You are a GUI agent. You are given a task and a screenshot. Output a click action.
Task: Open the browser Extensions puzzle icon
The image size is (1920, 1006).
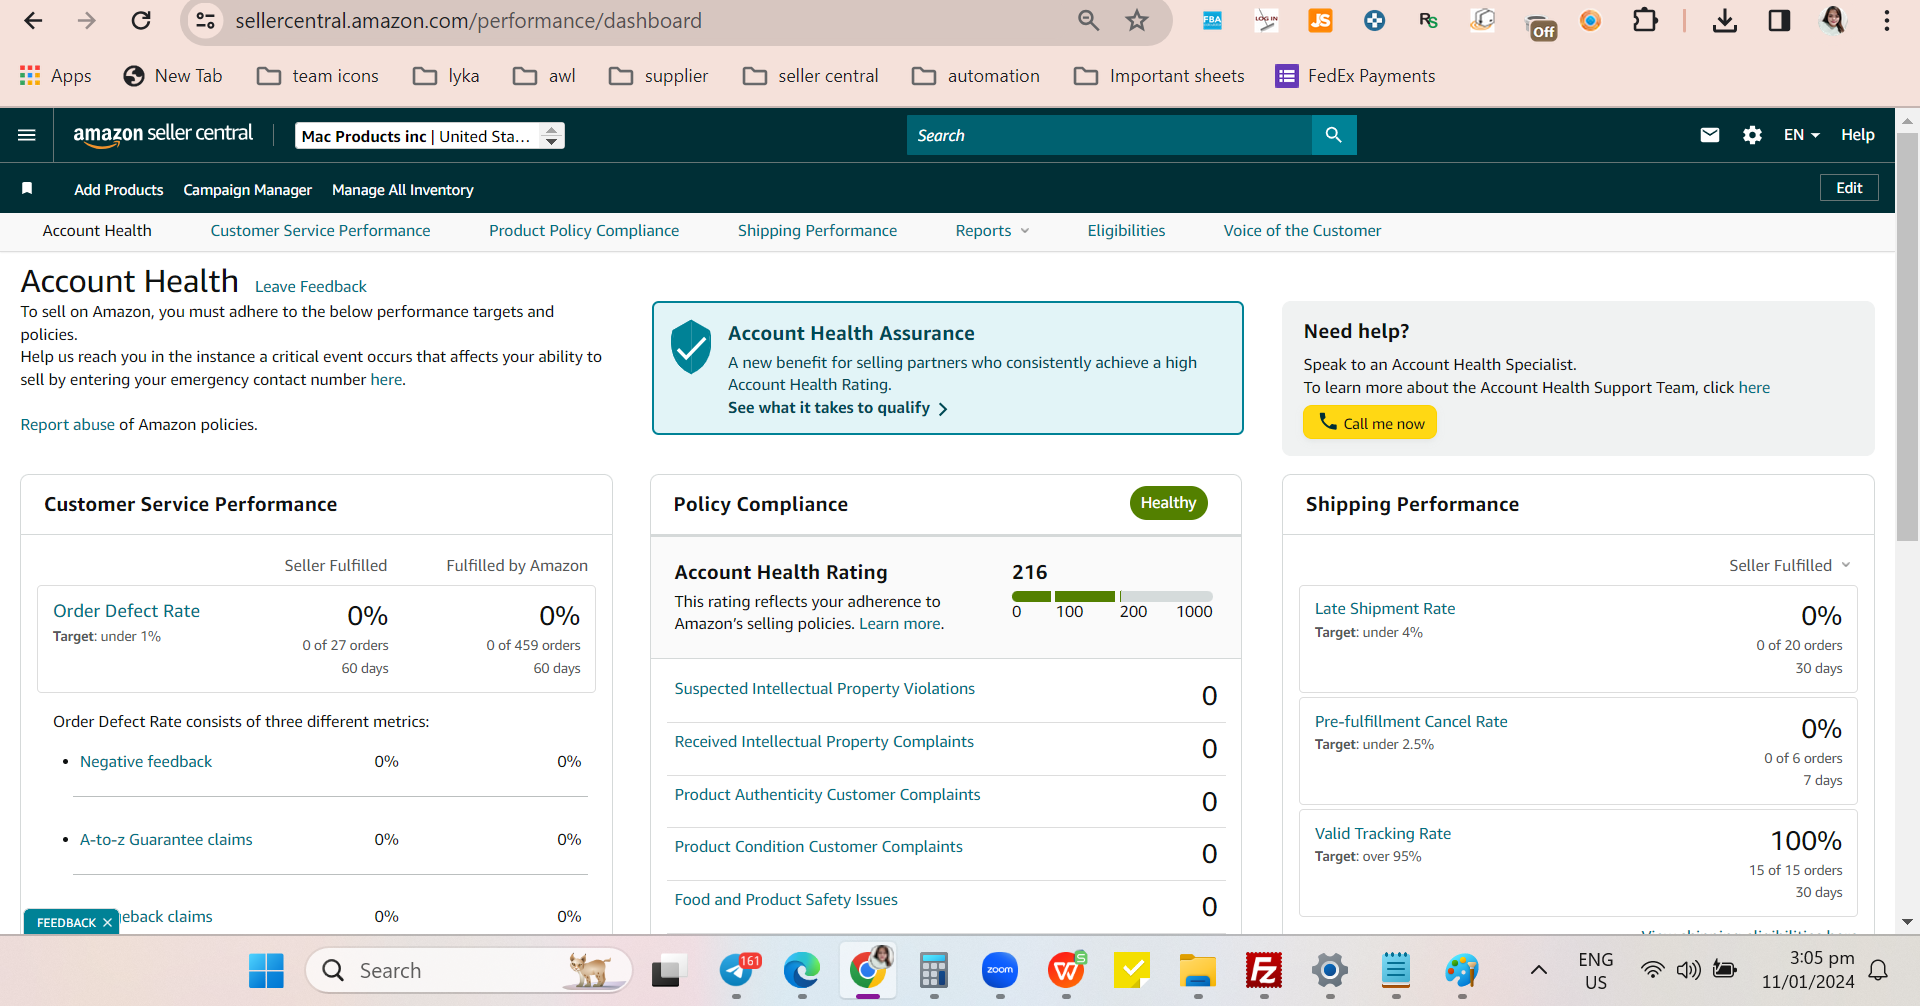click(x=1645, y=20)
